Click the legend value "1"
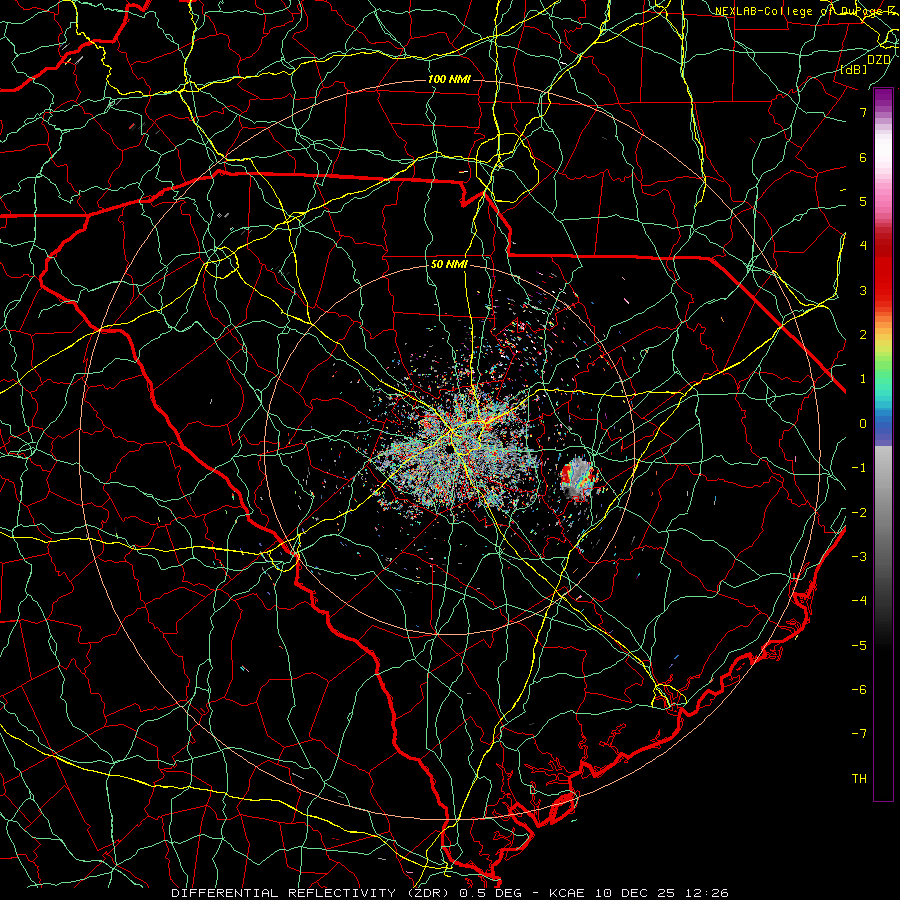This screenshot has height=900, width=900. (863, 379)
